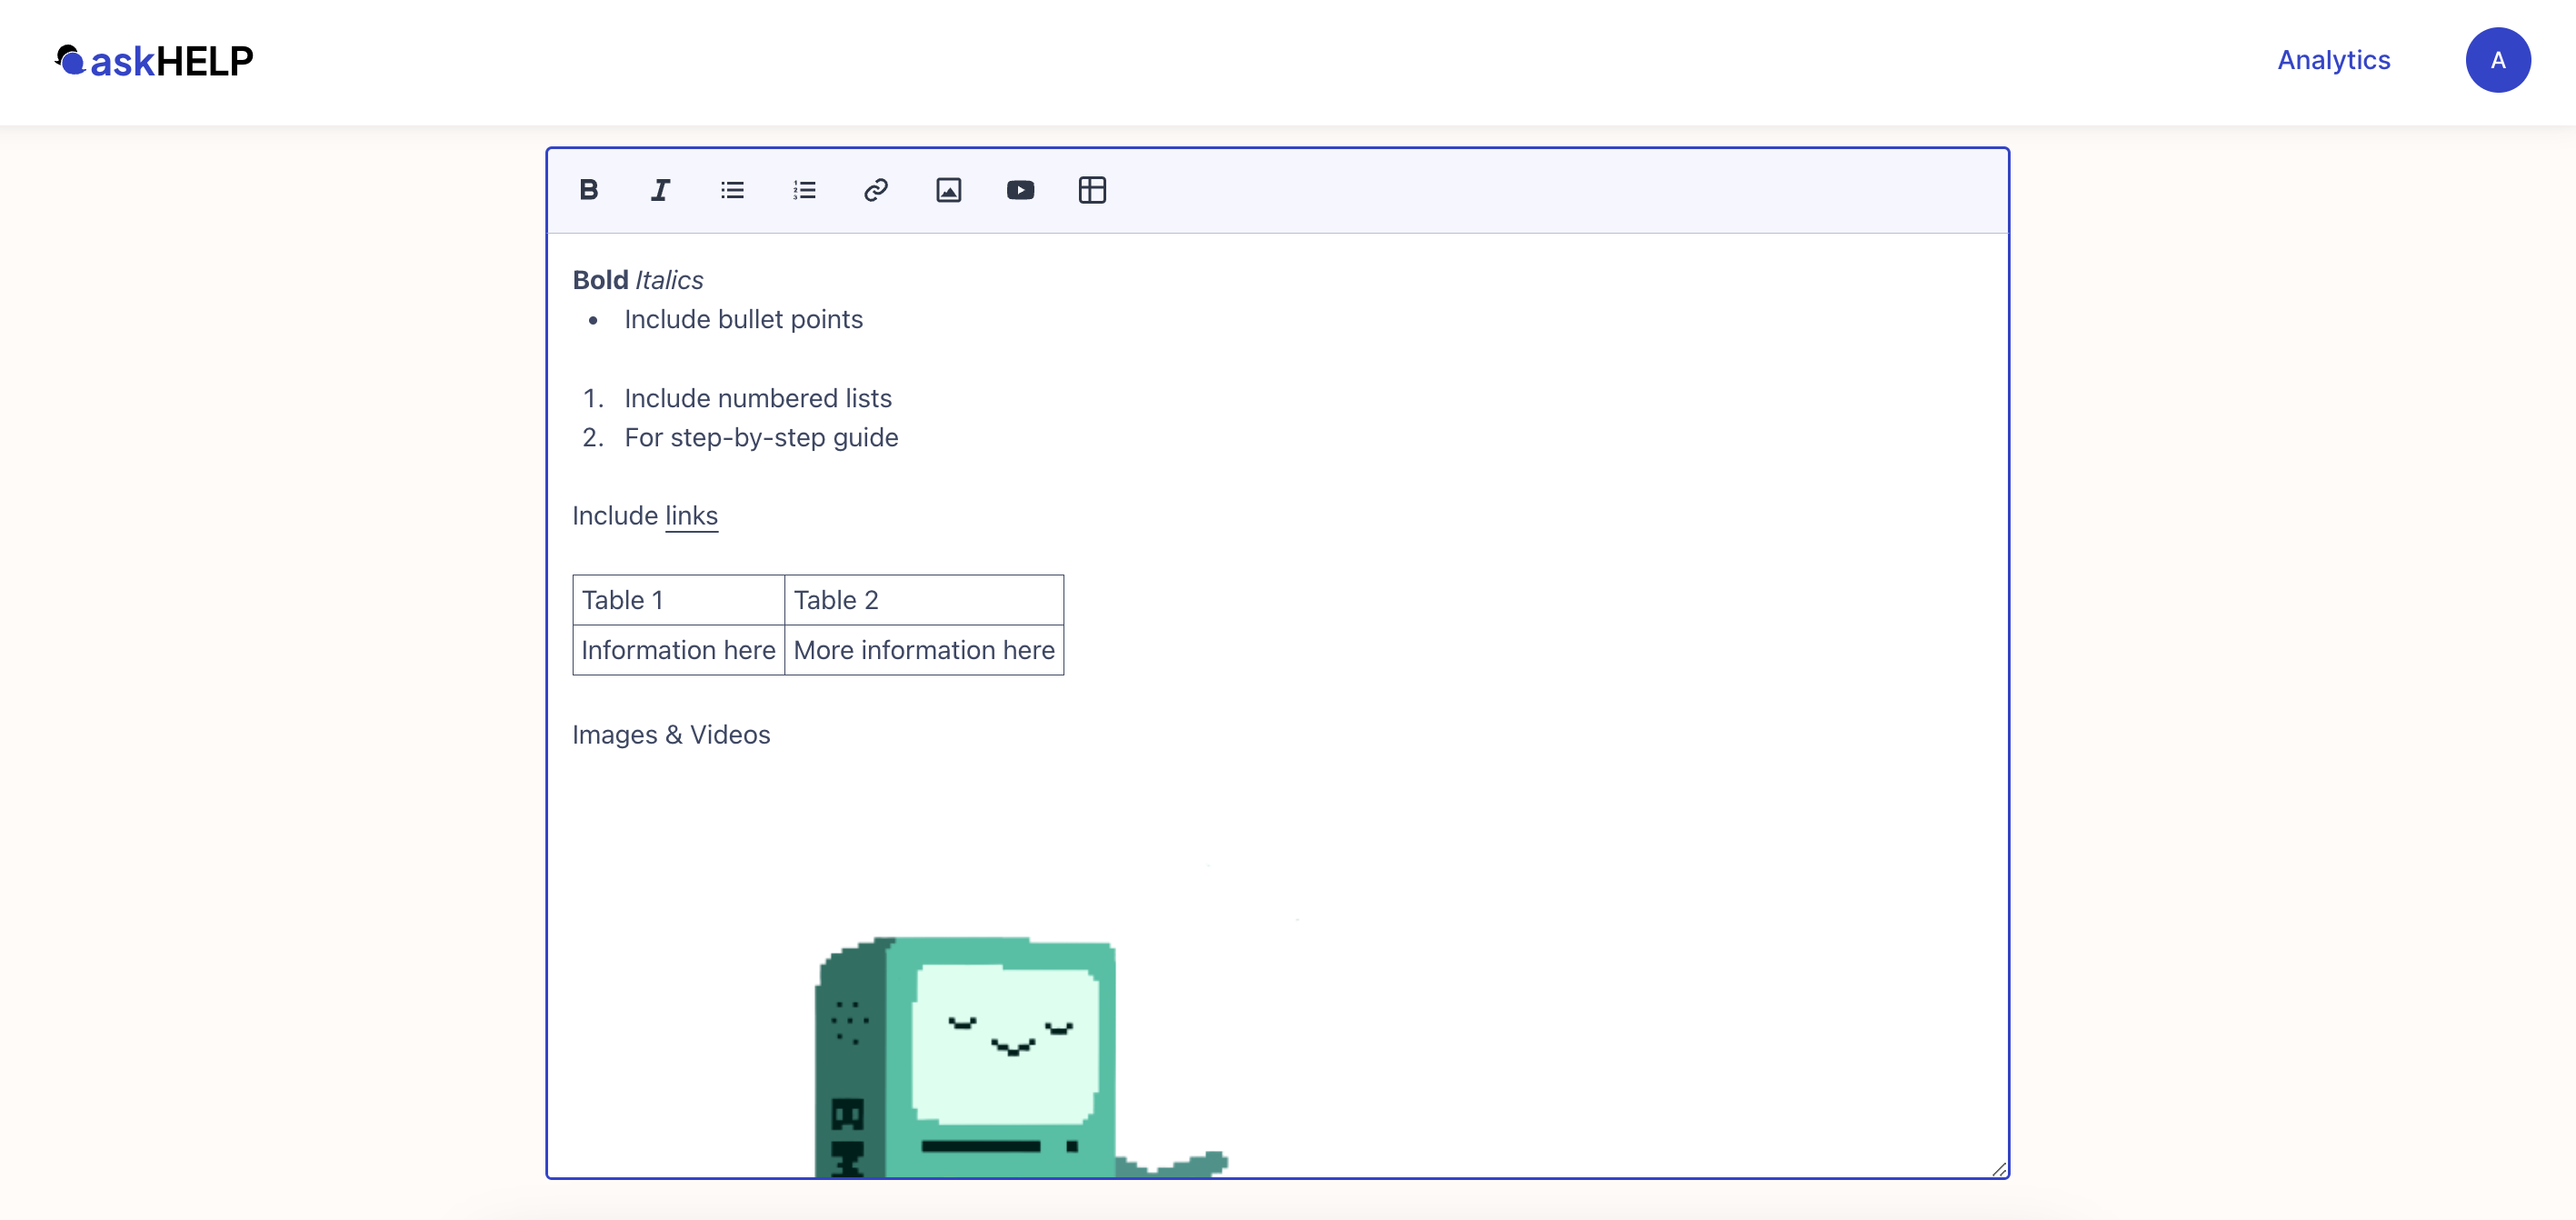Click the embed video icon

[x=1020, y=190]
